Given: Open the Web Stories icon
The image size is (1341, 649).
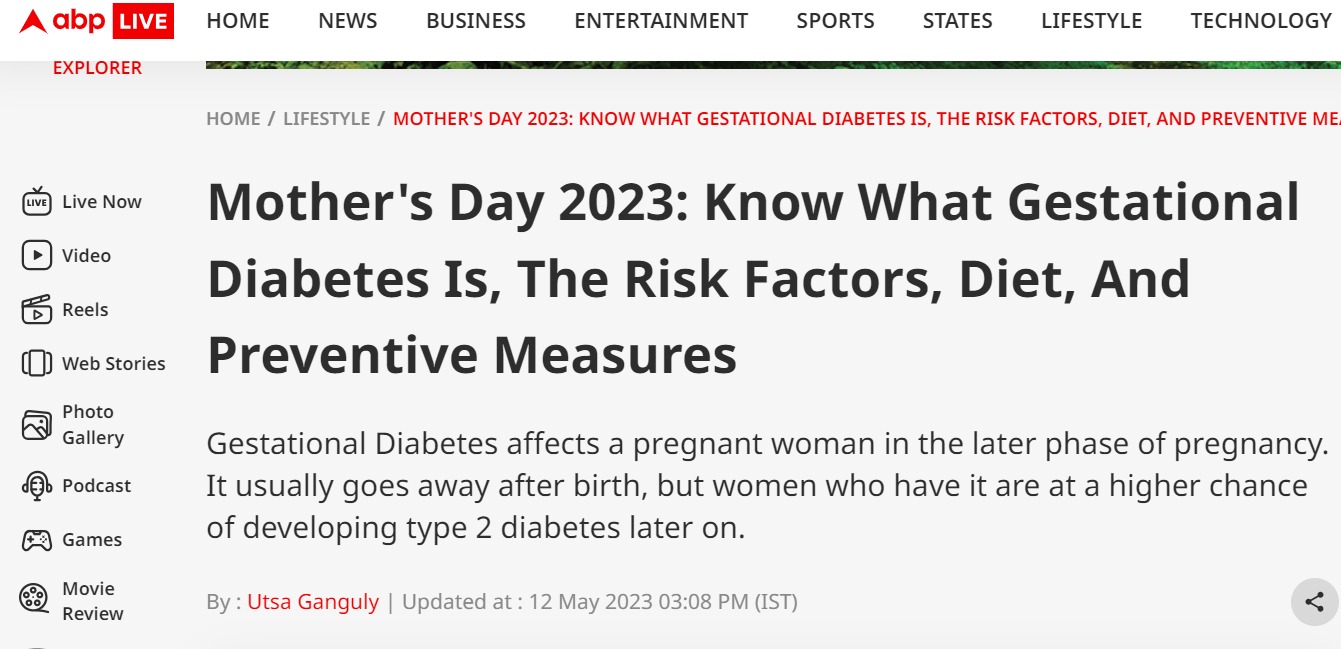Looking at the screenshot, I should [37, 363].
